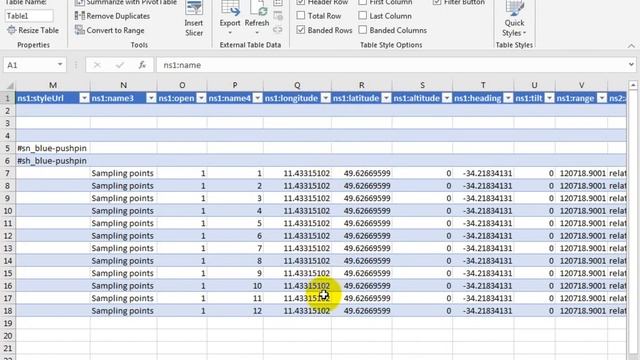
Task: Toggle the Filter Button checkbox
Action: (x=437, y=2)
